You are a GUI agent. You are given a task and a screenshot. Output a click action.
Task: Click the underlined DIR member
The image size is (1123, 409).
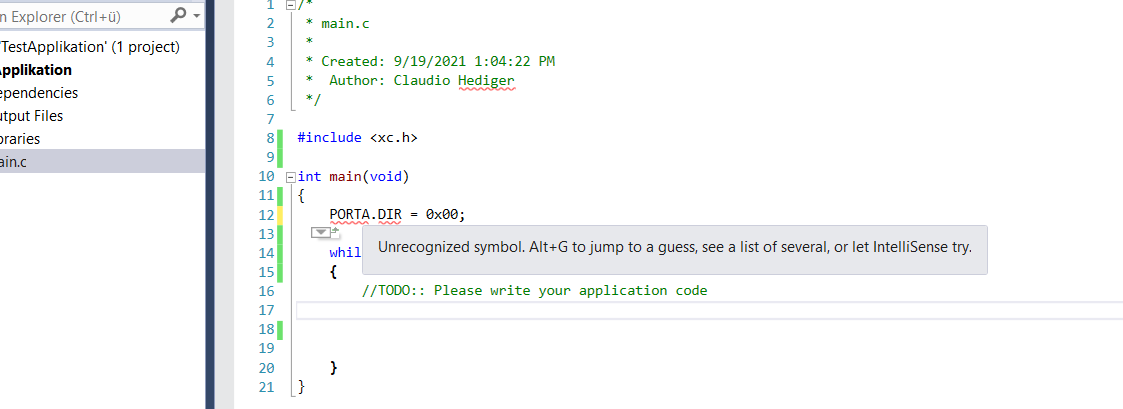pyautogui.click(x=390, y=214)
